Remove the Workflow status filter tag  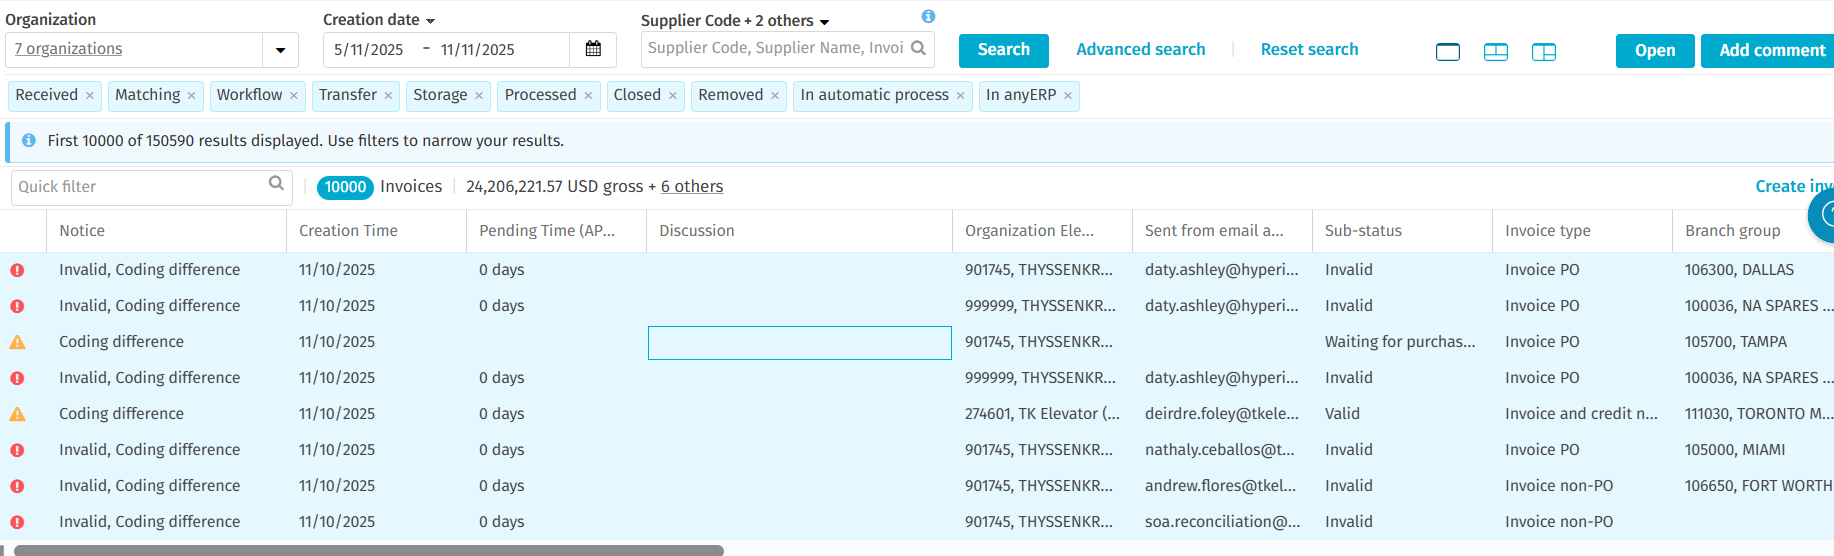pos(294,96)
